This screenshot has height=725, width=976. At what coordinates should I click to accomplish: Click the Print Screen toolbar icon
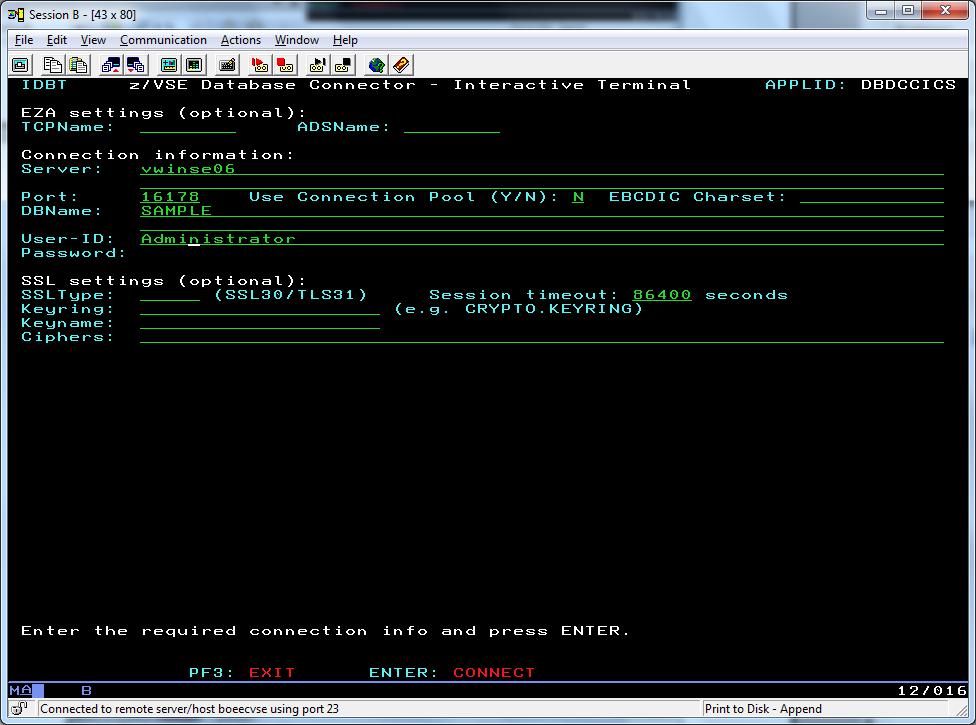(x=20, y=65)
